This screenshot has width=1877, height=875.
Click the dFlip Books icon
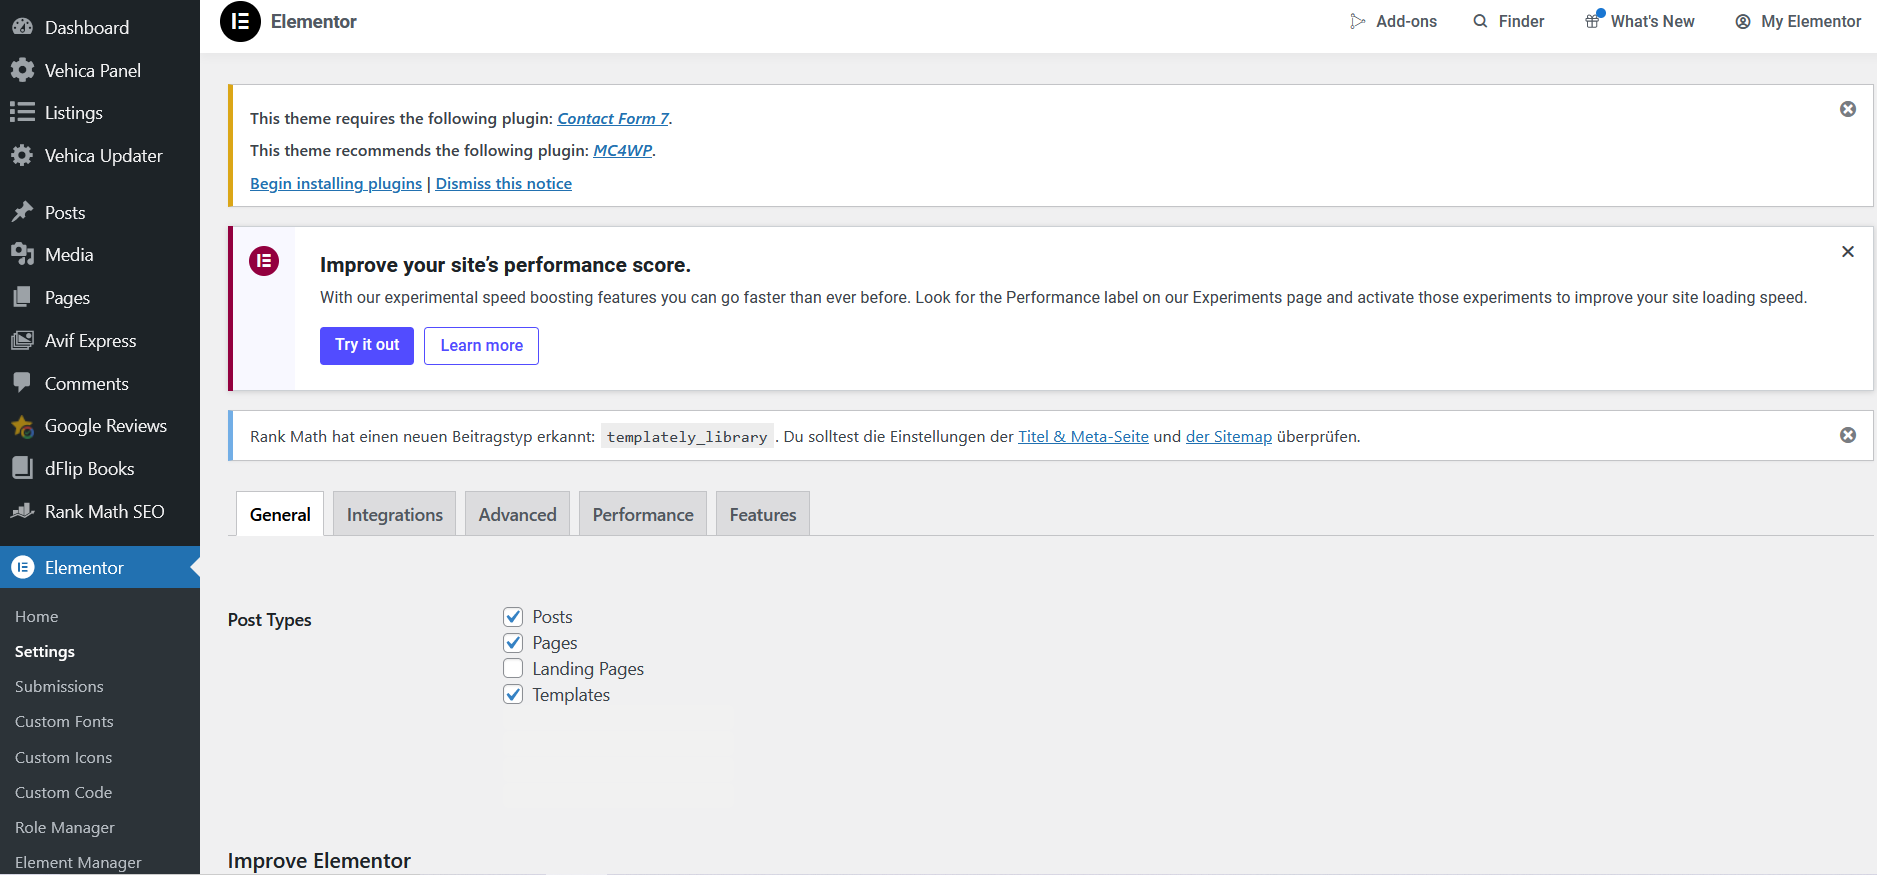[22, 468]
